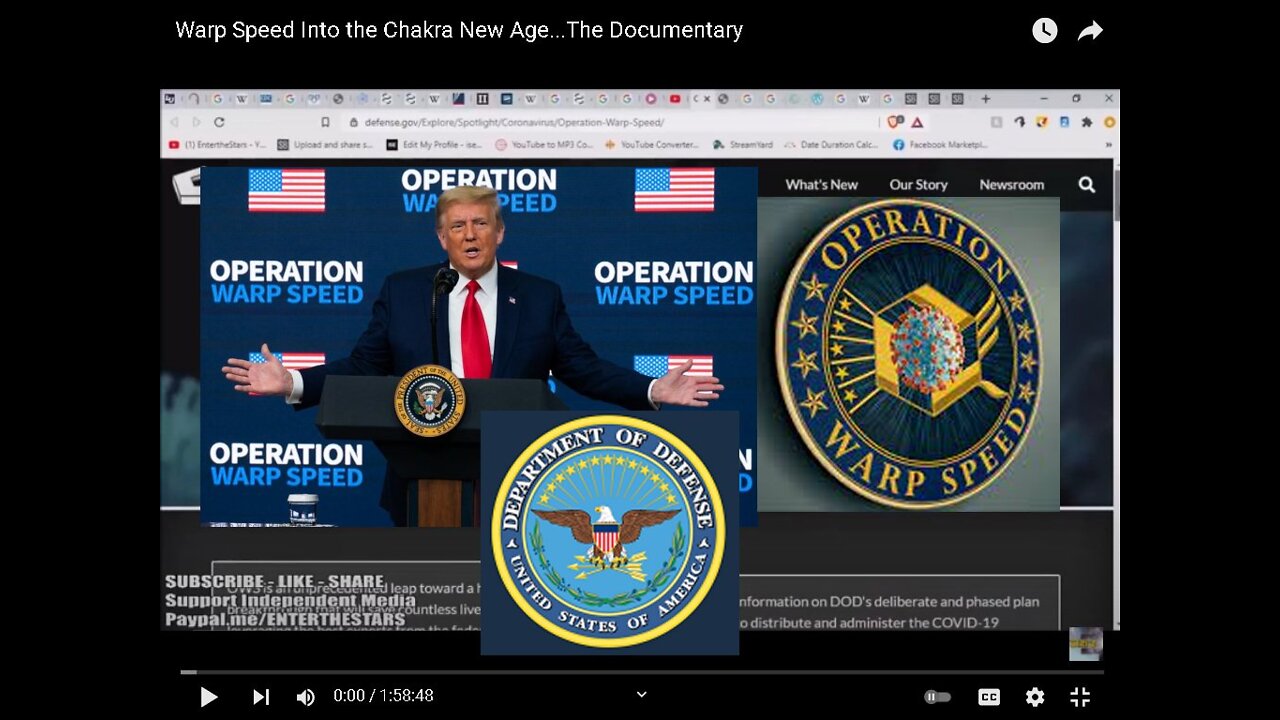Open Our Story in defense.gov menu
This screenshot has width=1280, height=720.
918,184
